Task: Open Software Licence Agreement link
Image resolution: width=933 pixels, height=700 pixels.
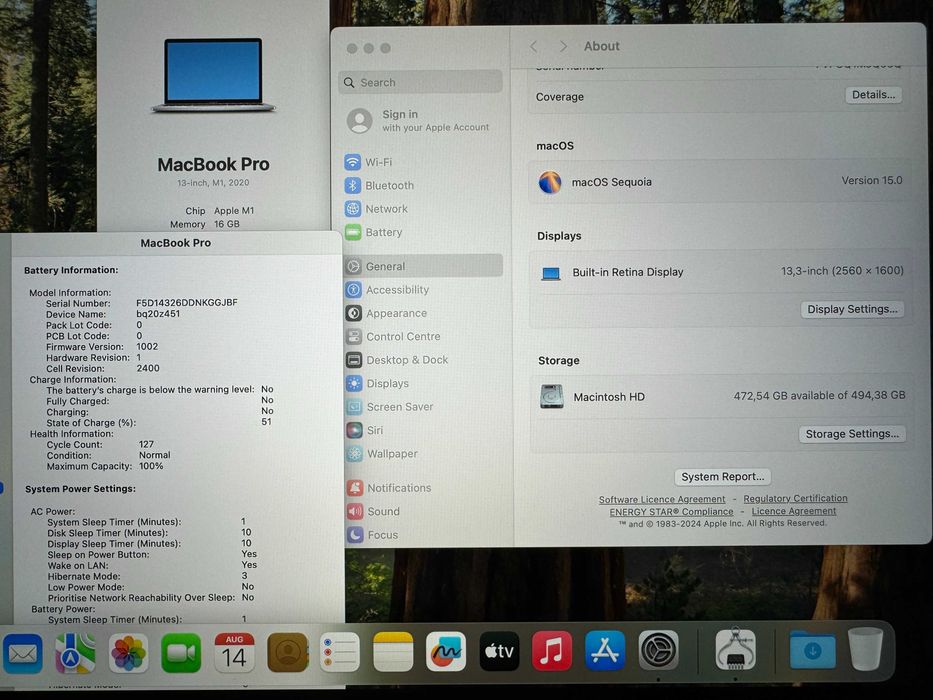Action: [x=662, y=499]
